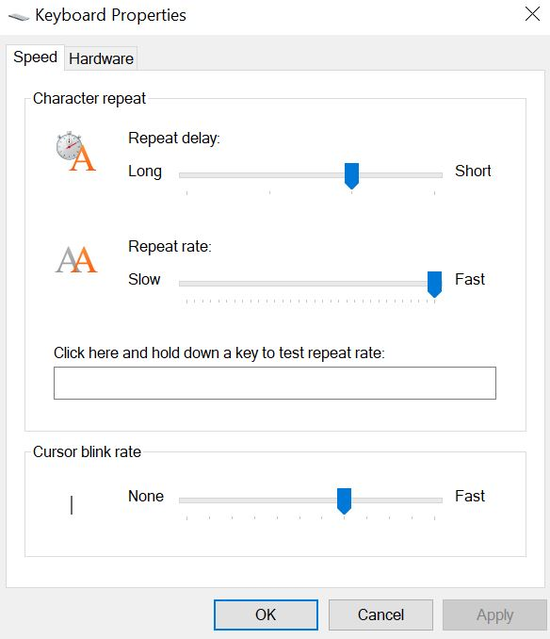Screen dimensions: 550x639
Task: Click the repeat rate test text box
Action: coord(275,383)
